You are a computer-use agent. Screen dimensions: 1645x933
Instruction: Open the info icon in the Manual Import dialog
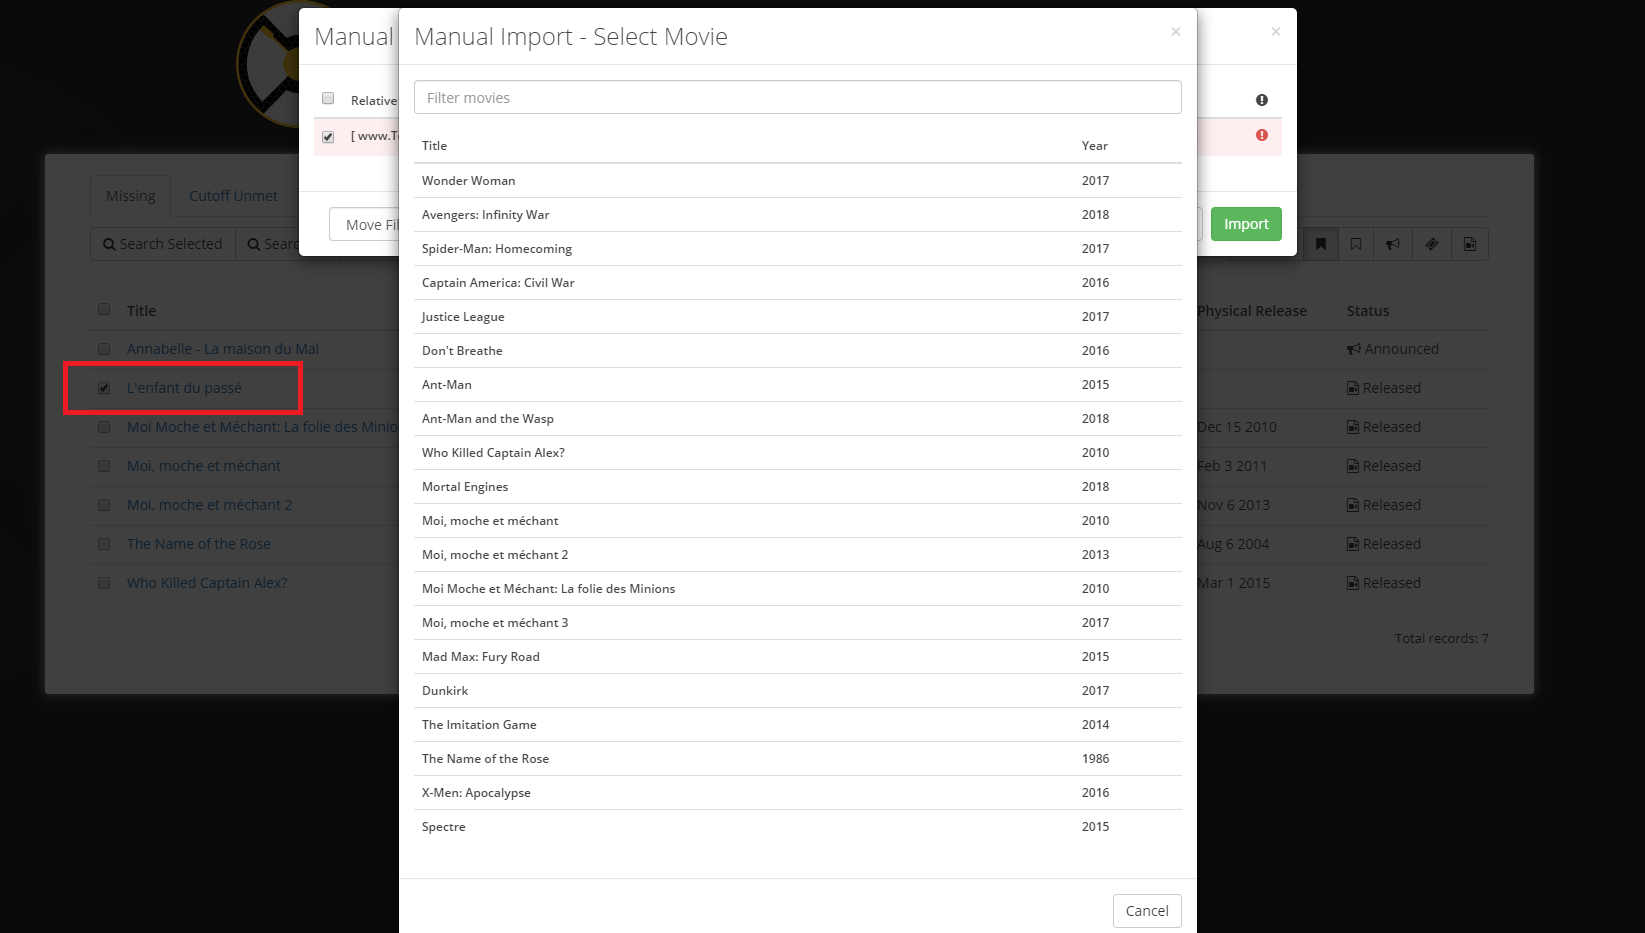point(1261,99)
